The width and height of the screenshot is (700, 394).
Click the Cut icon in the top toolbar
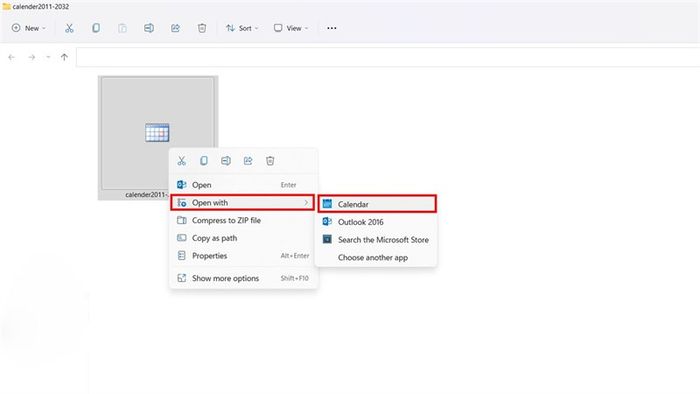[69, 28]
